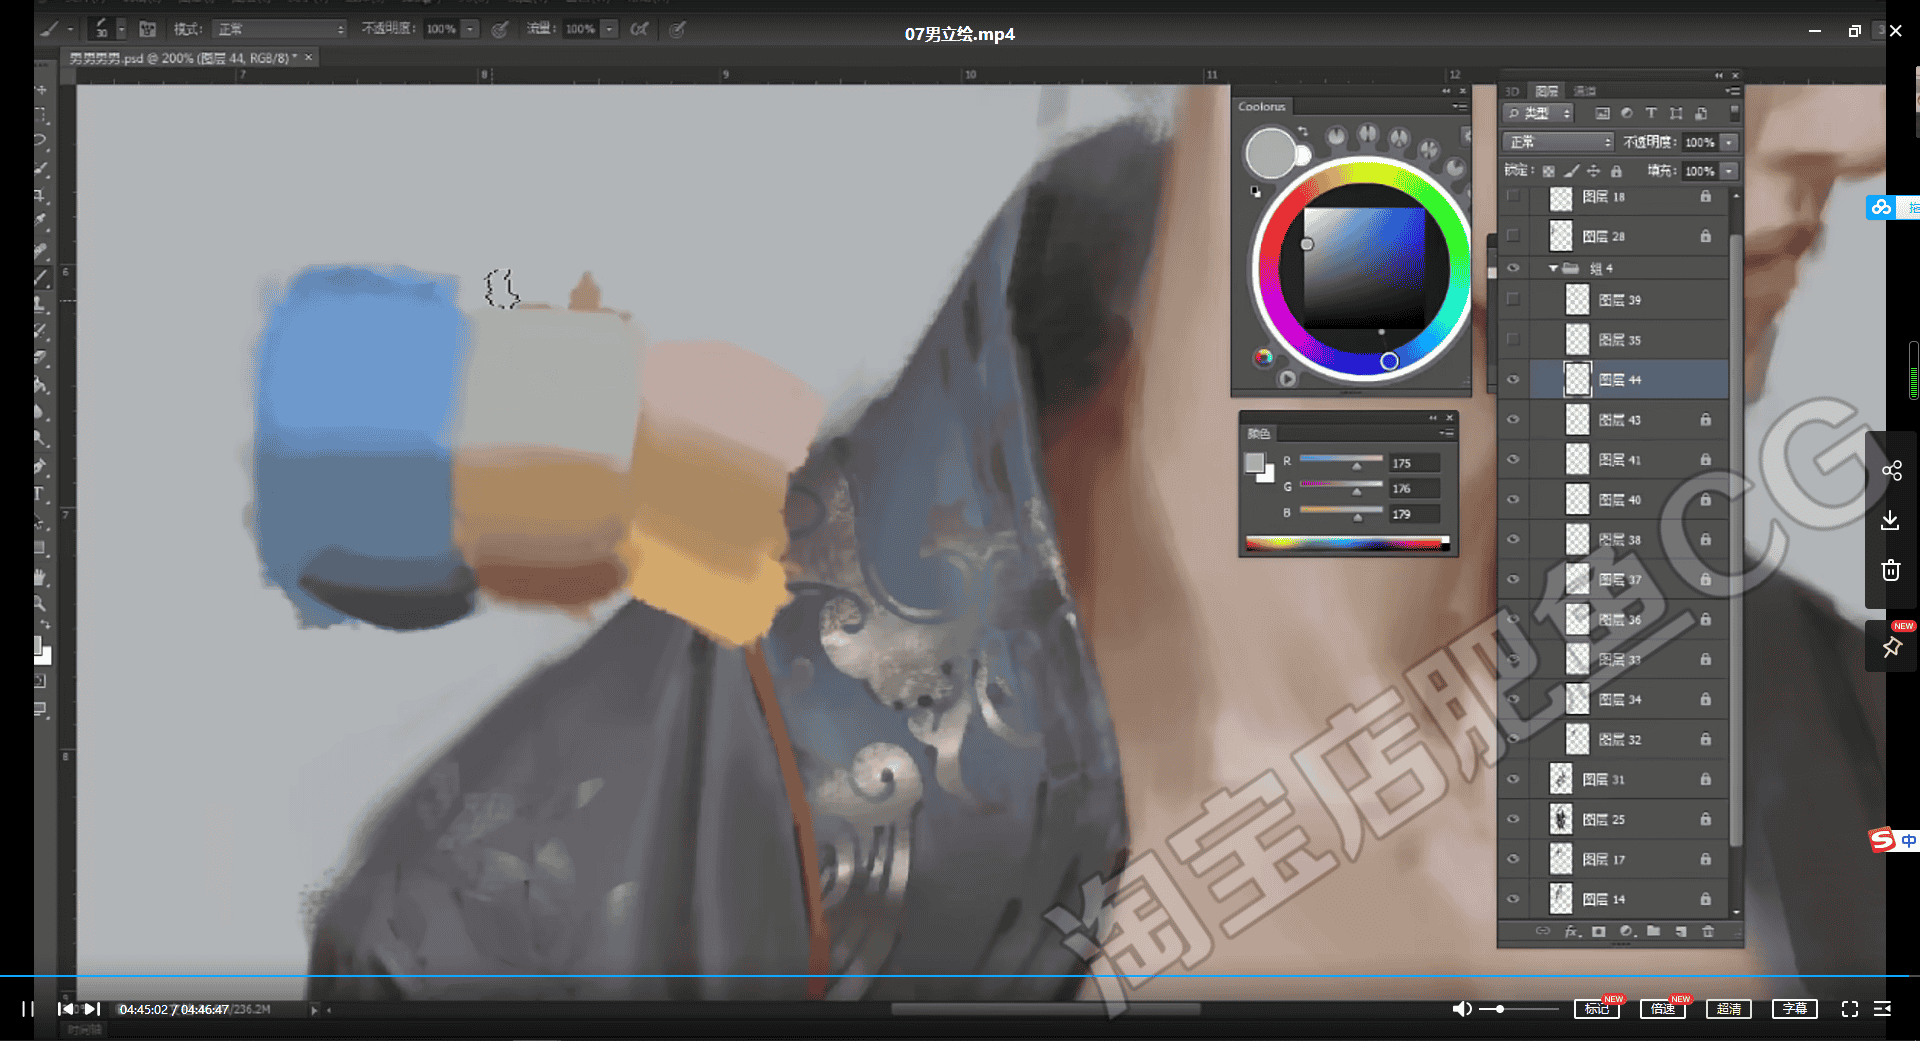Hide layer 图层 44 with eye icon
This screenshot has width=1920, height=1041.
tap(1513, 379)
